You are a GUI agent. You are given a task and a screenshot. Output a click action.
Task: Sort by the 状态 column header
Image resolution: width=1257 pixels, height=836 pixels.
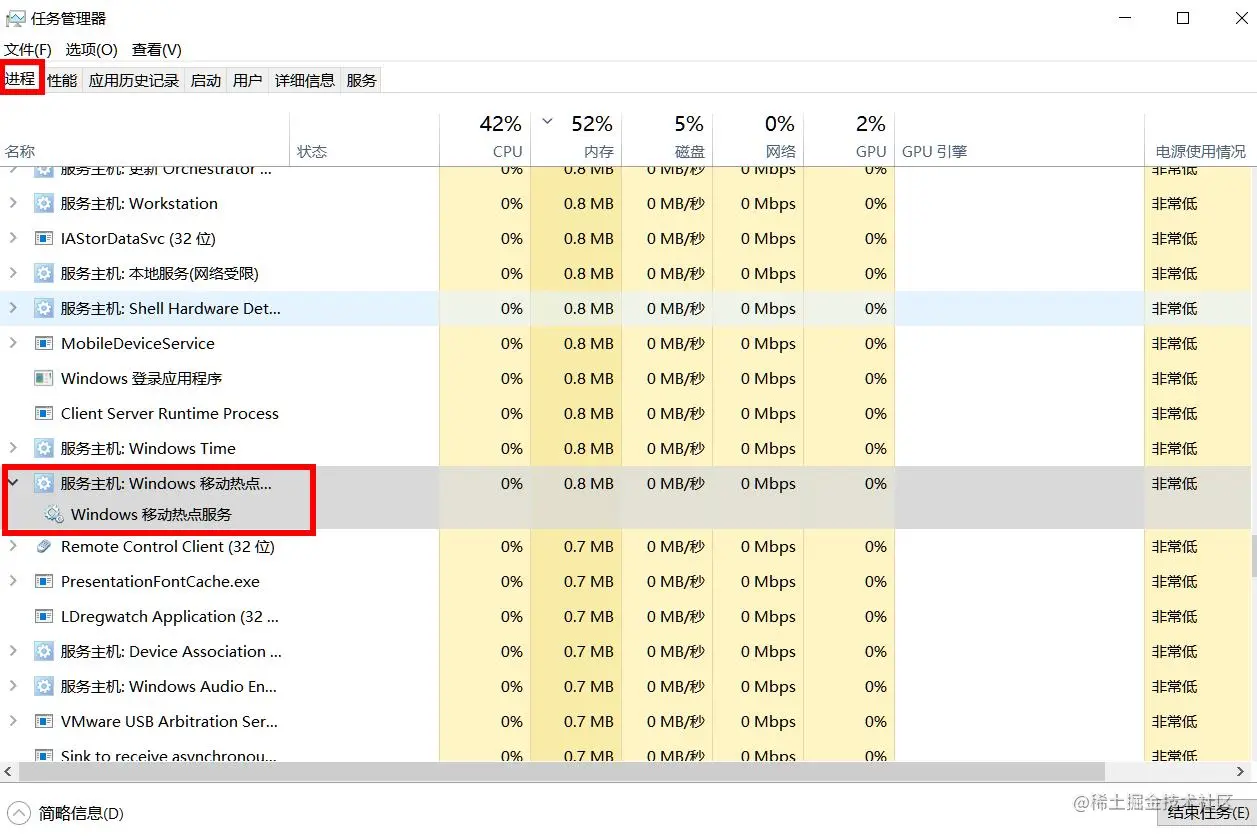click(365, 140)
